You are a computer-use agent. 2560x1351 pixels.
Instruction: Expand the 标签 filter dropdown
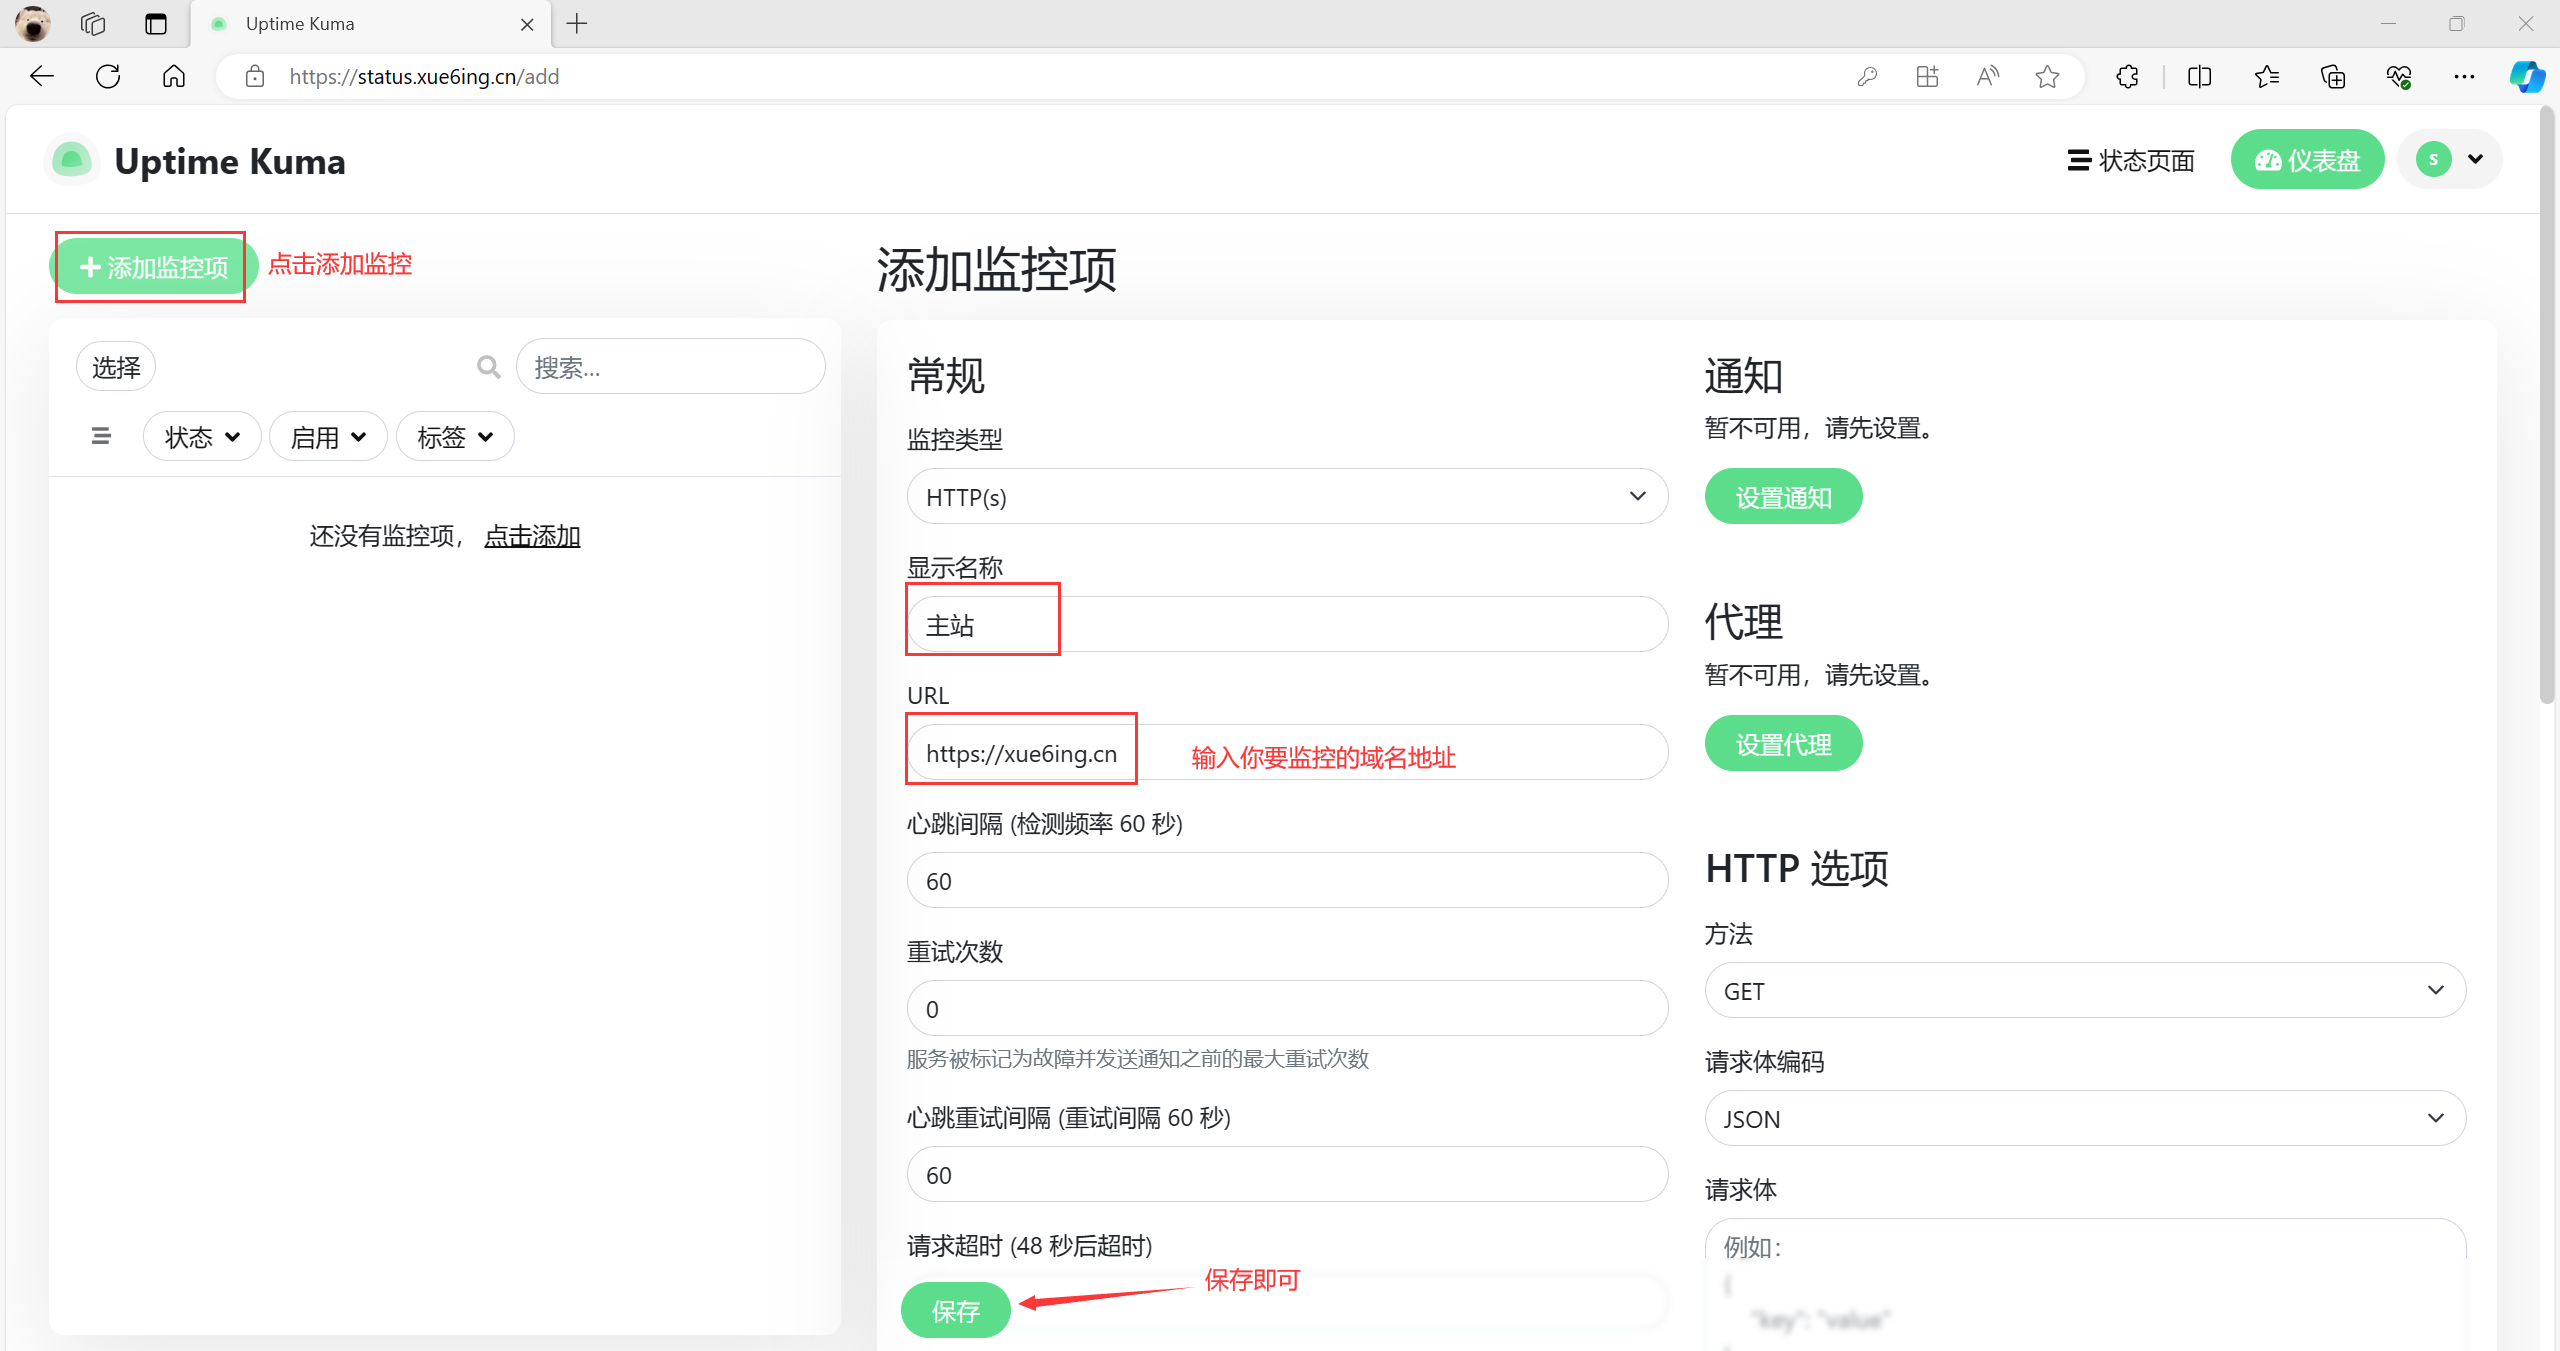coord(455,437)
